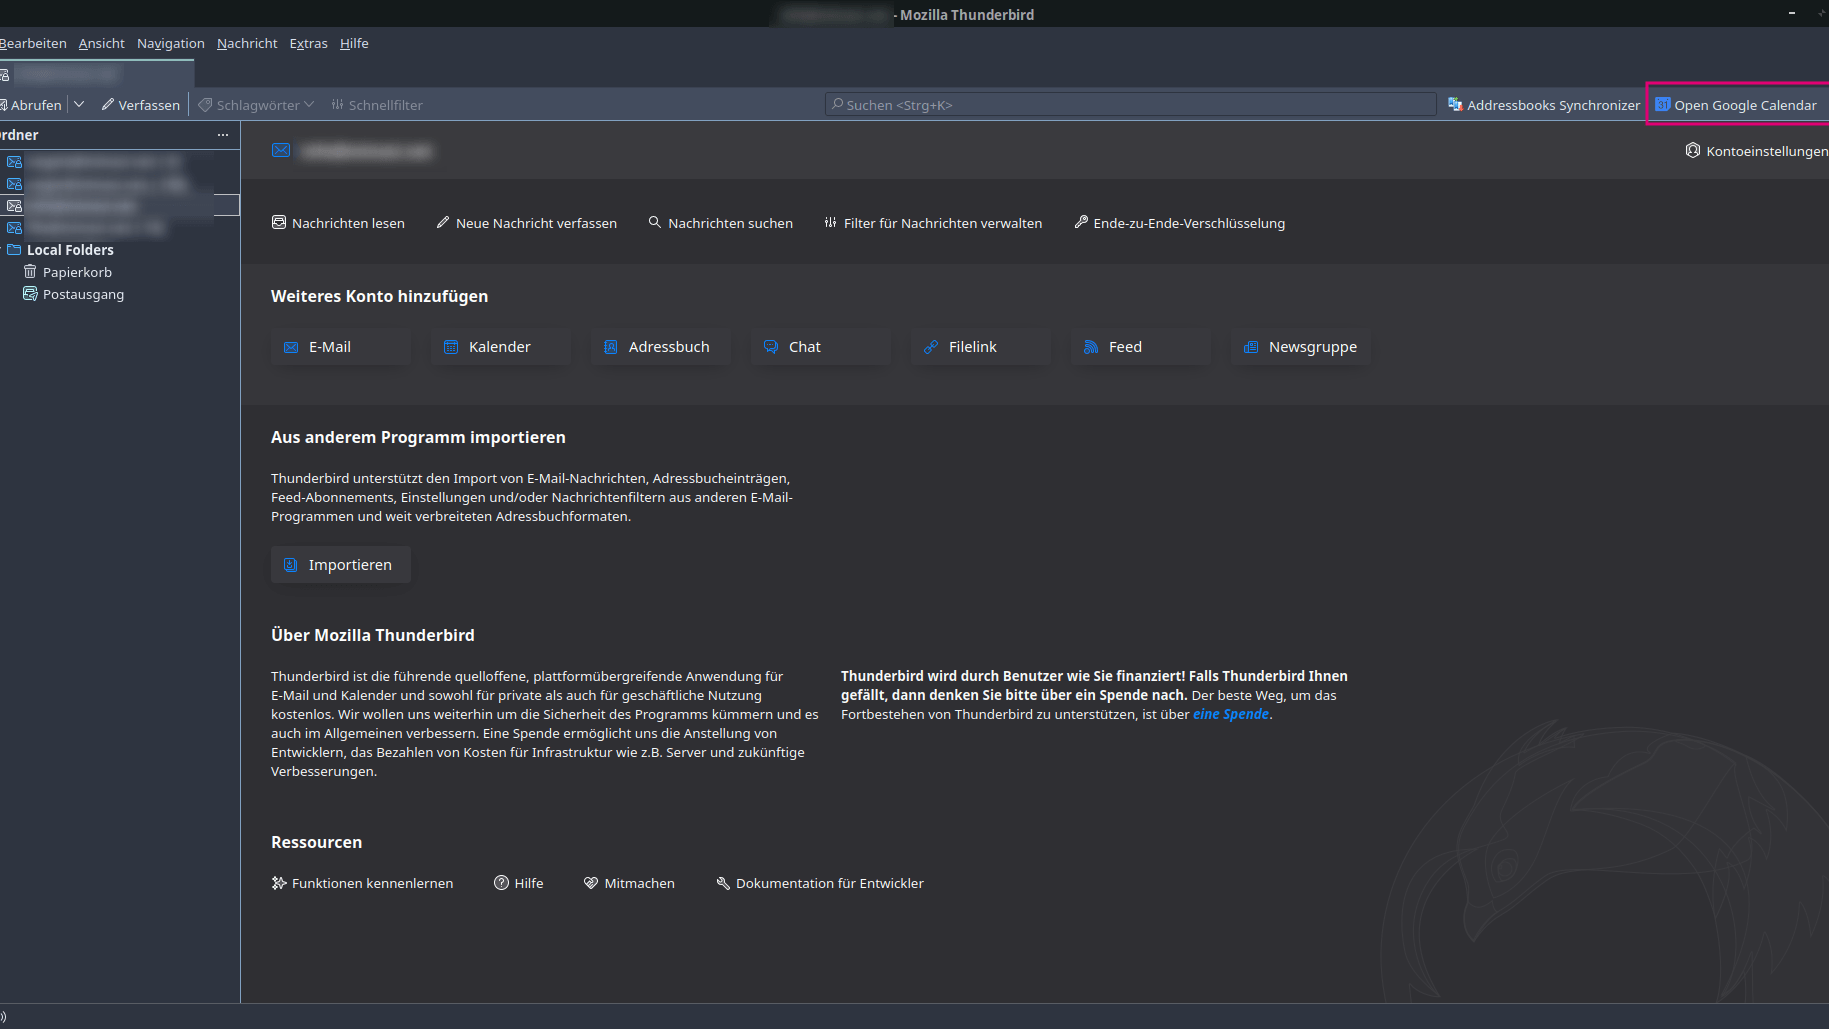The image size is (1829, 1029).
Task: Open the Nachricht menu
Action: tap(247, 43)
